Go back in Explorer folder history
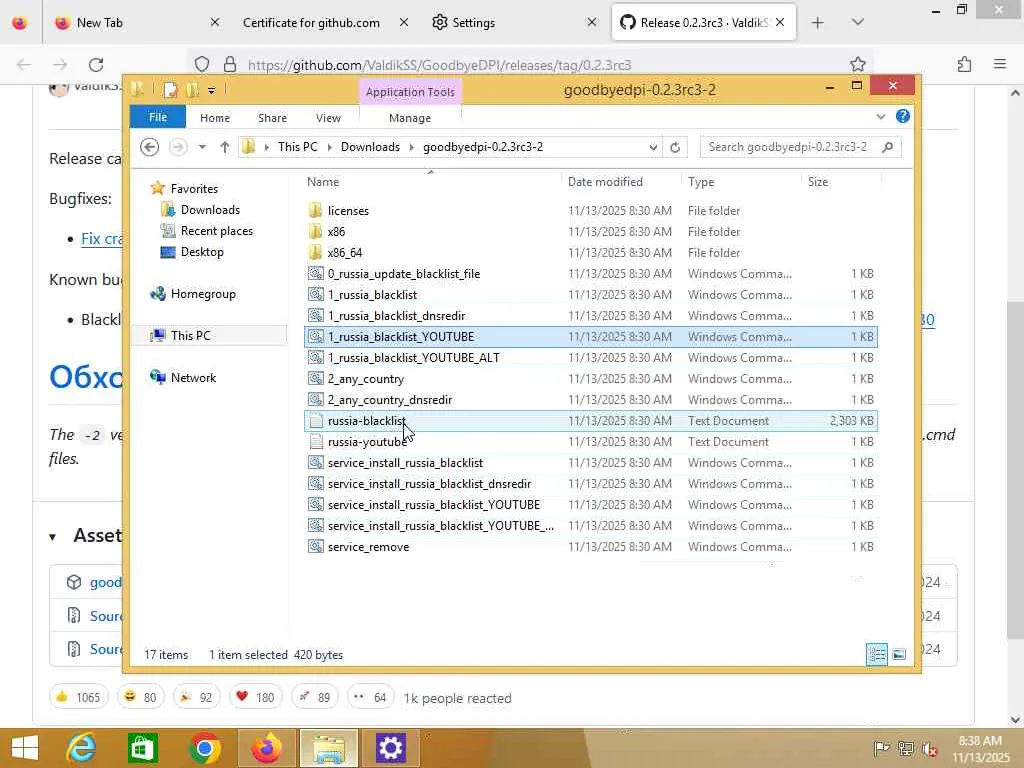 click(x=150, y=147)
